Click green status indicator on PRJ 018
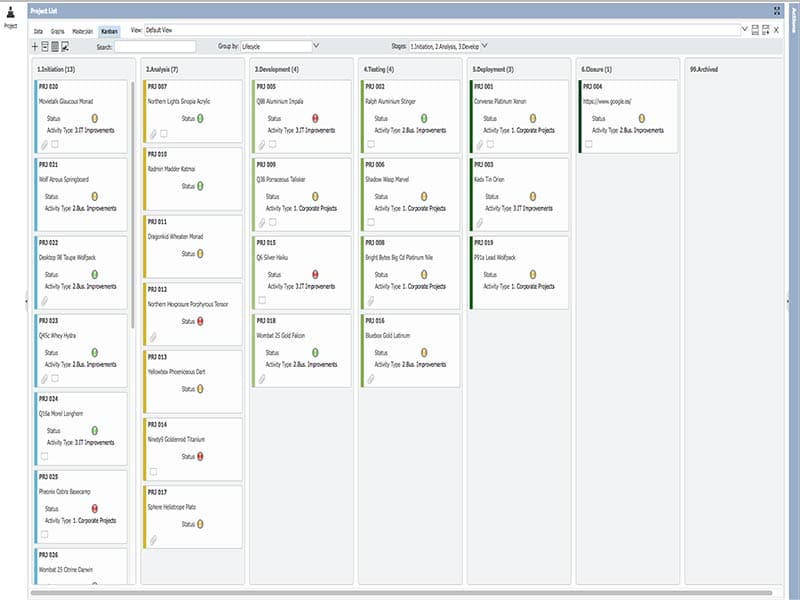Screen dimensions: 800x600 tap(315, 353)
